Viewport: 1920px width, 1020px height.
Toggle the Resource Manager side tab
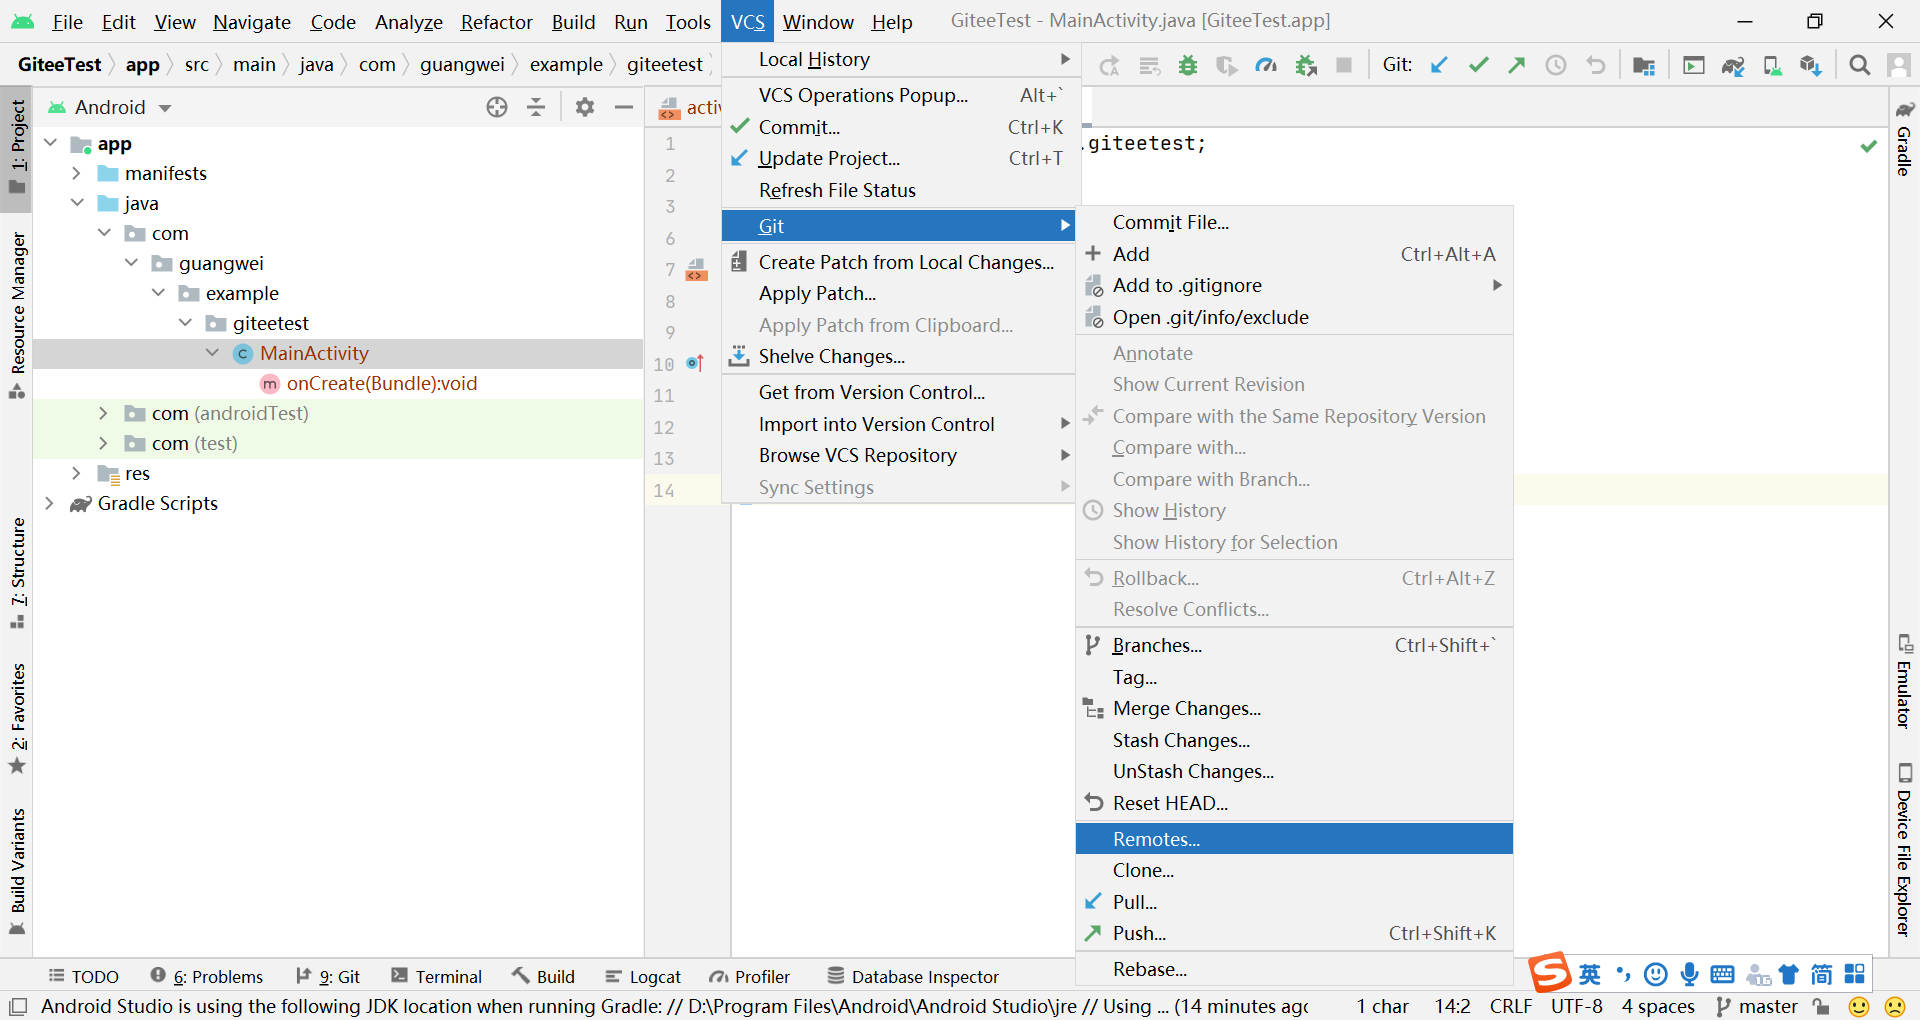17,315
